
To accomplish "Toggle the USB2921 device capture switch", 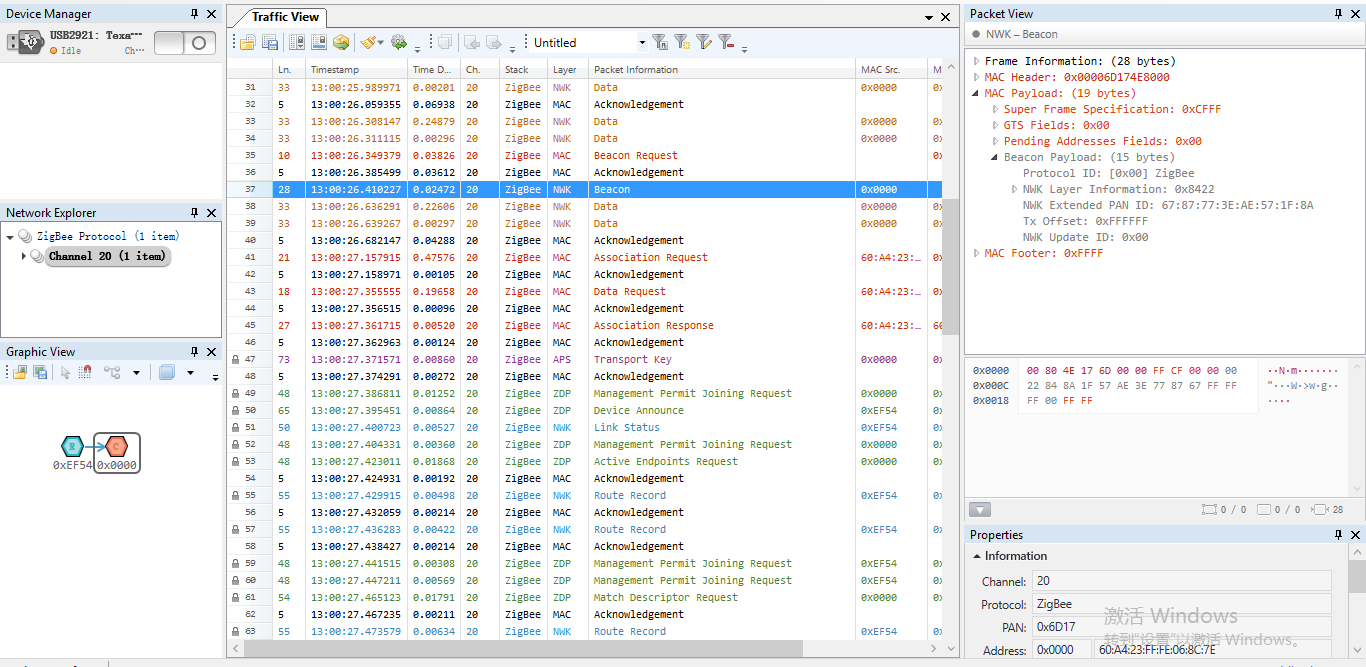I will (x=185, y=43).
